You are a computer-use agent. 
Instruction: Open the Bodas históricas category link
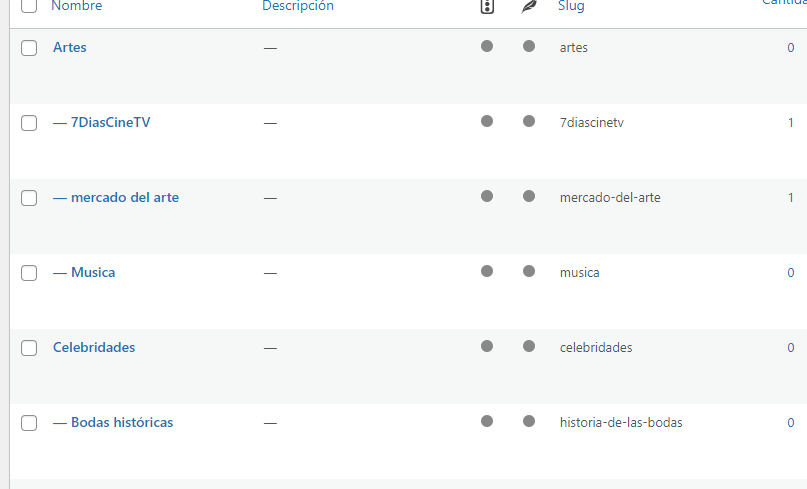click(x=122, y=422)
